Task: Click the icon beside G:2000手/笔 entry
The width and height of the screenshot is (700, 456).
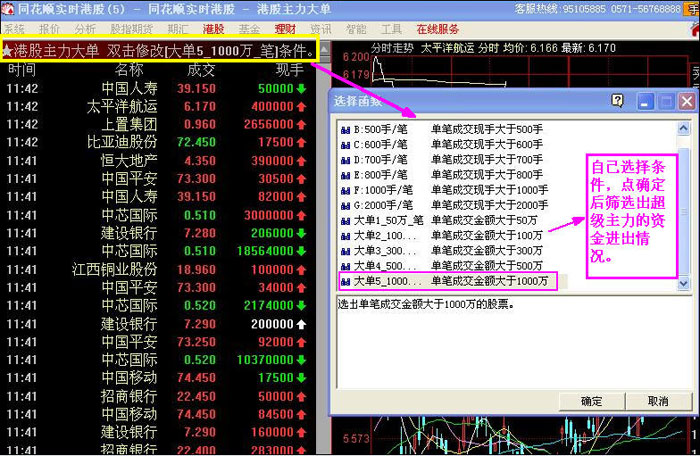Action: point(346,205)
